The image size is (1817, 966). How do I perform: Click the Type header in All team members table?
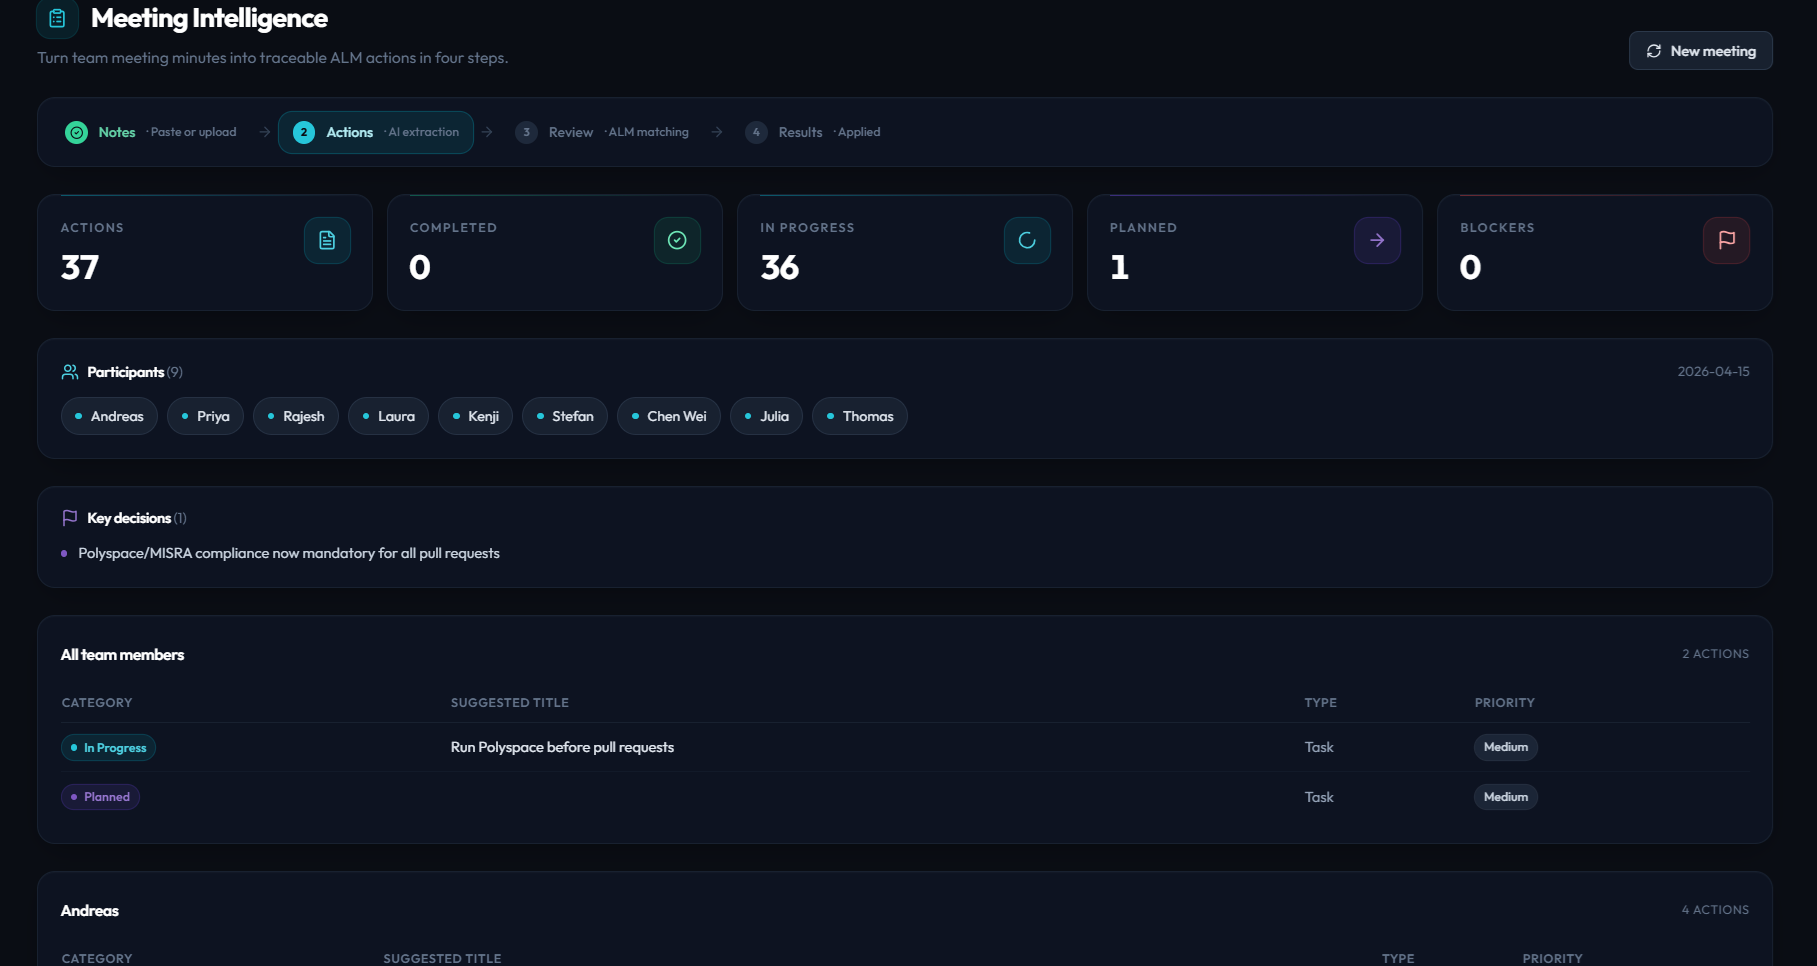(1320, 703)
